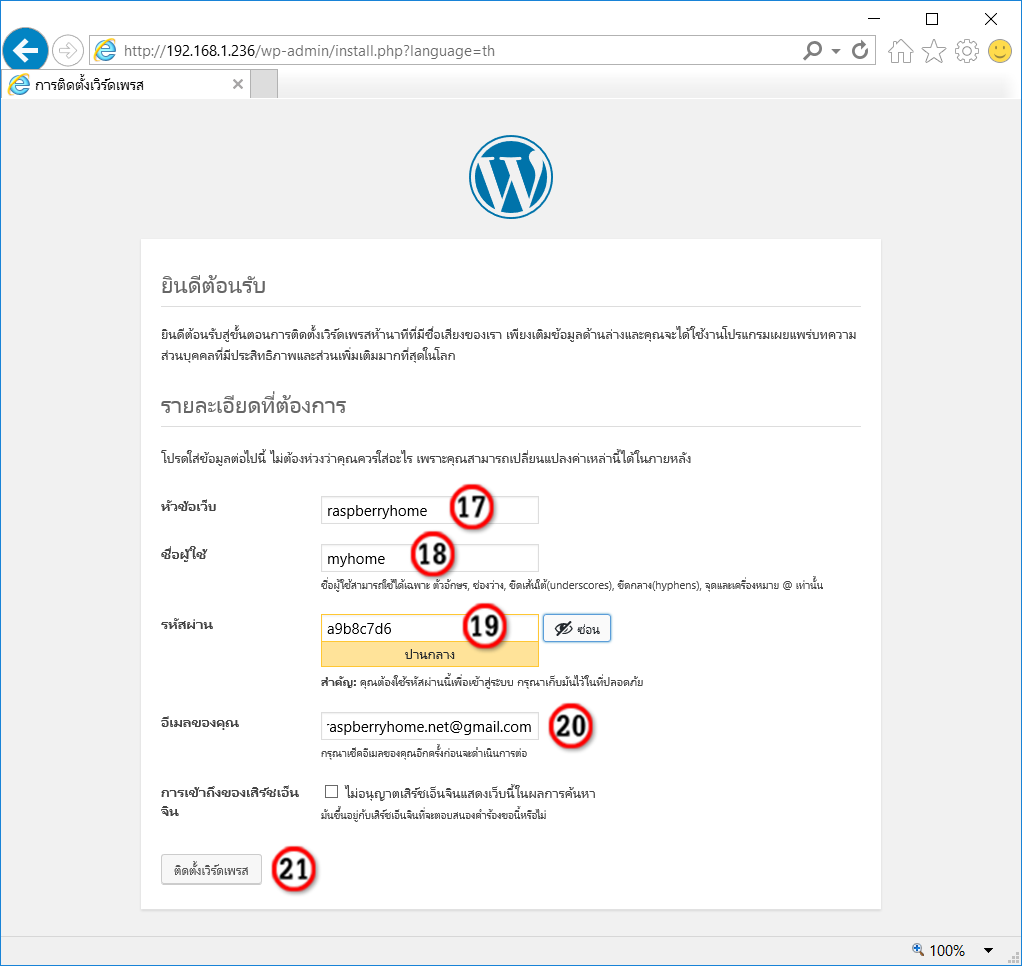
Task: Minimize the browser window
Action: point(874,19)
